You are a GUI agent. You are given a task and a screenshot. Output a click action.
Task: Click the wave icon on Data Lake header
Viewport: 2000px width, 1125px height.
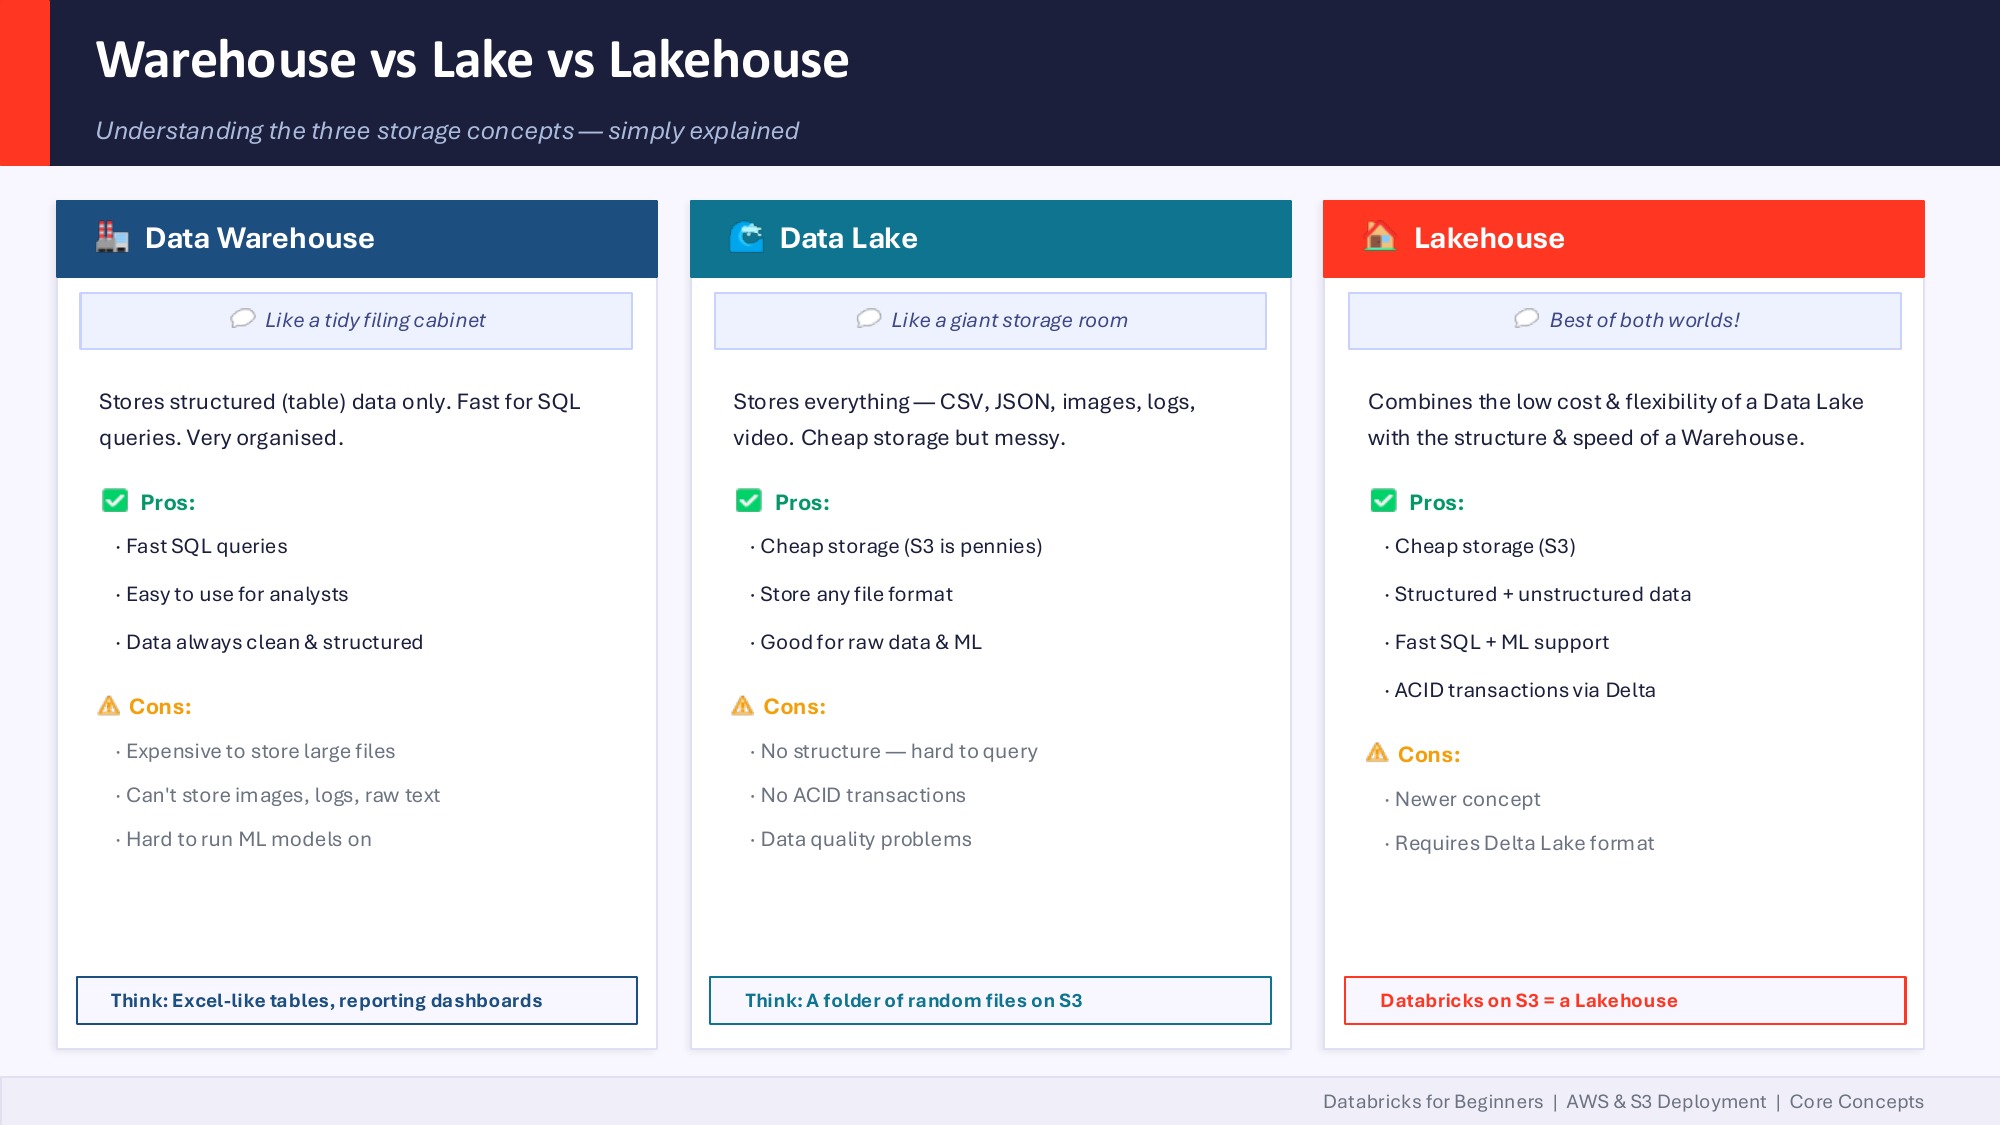pyautogui.click(x=746, y=238)
